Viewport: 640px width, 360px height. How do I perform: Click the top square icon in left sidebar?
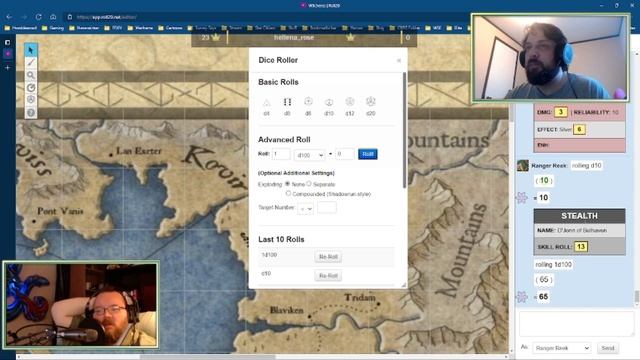pos(7,42)
